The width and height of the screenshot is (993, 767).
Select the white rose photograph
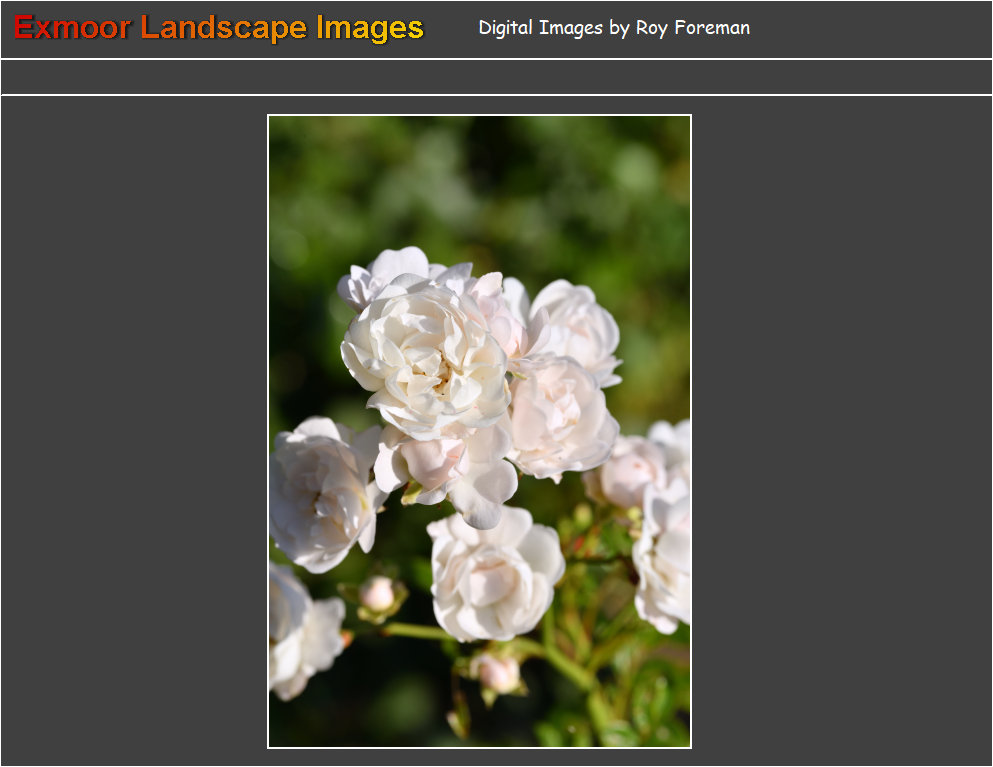480,430
